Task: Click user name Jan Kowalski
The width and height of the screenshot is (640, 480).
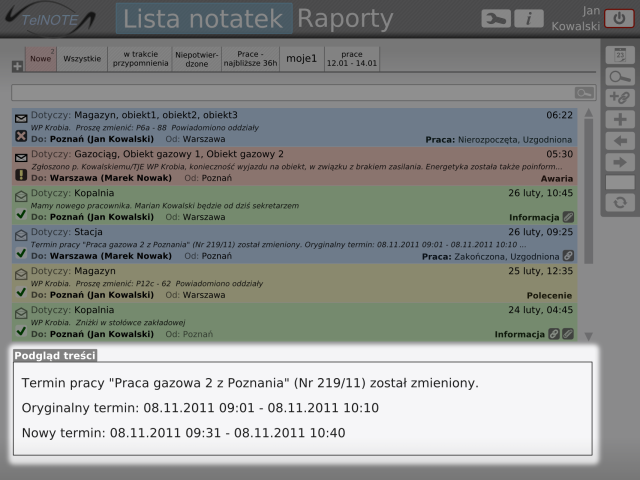Action: (x=576, y=18)
